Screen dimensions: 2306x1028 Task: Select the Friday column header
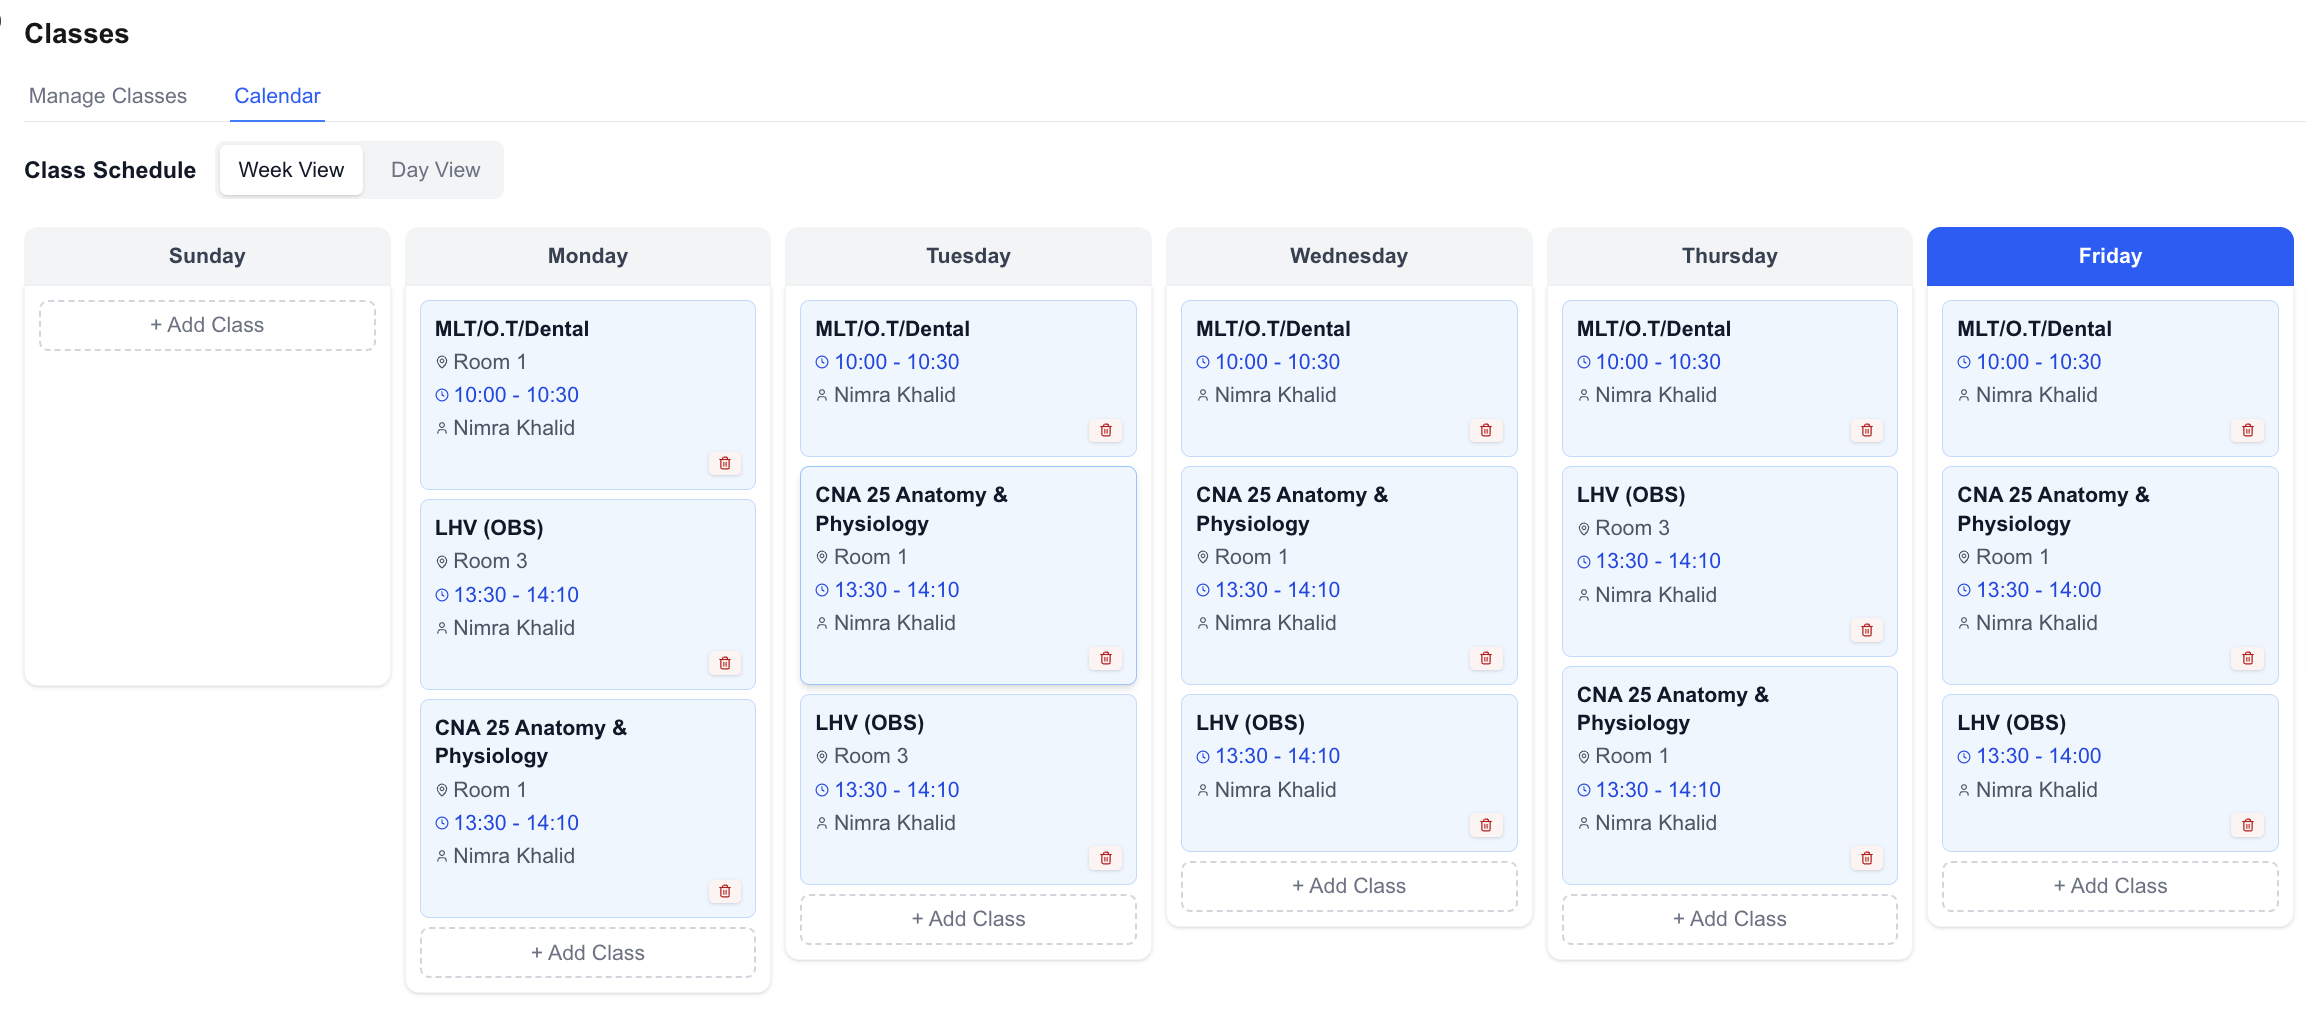point(2110,256)
